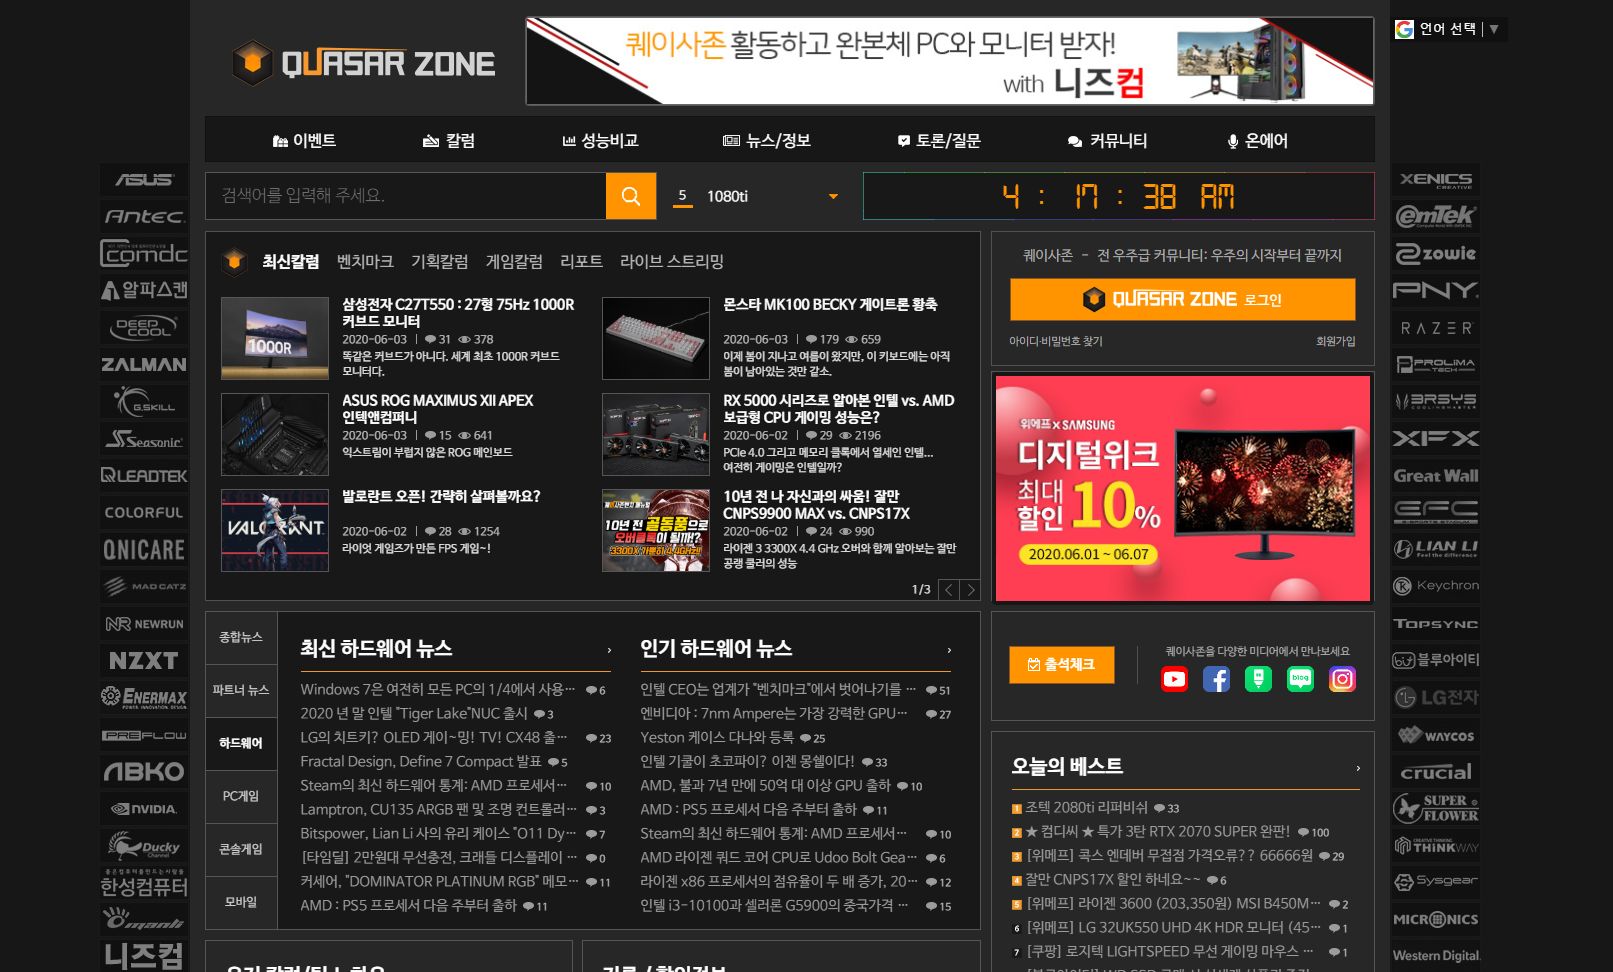
Task: Click the 회원가입 link
Action: pos(1336,342)
